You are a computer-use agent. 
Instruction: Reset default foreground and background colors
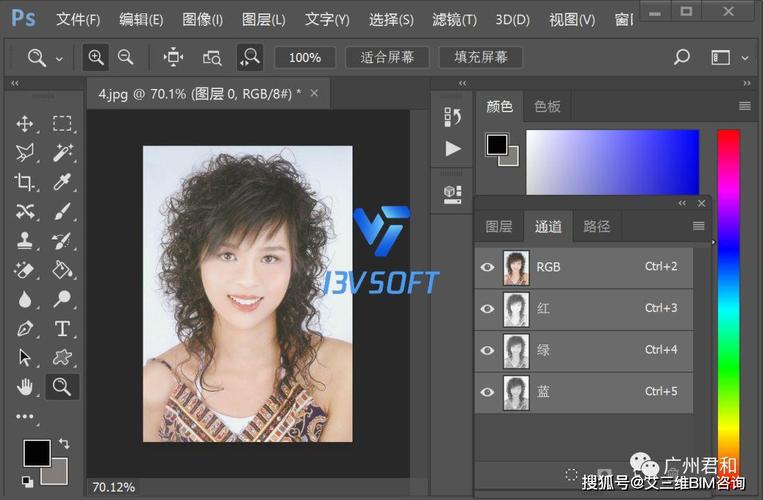coord(27,482)
